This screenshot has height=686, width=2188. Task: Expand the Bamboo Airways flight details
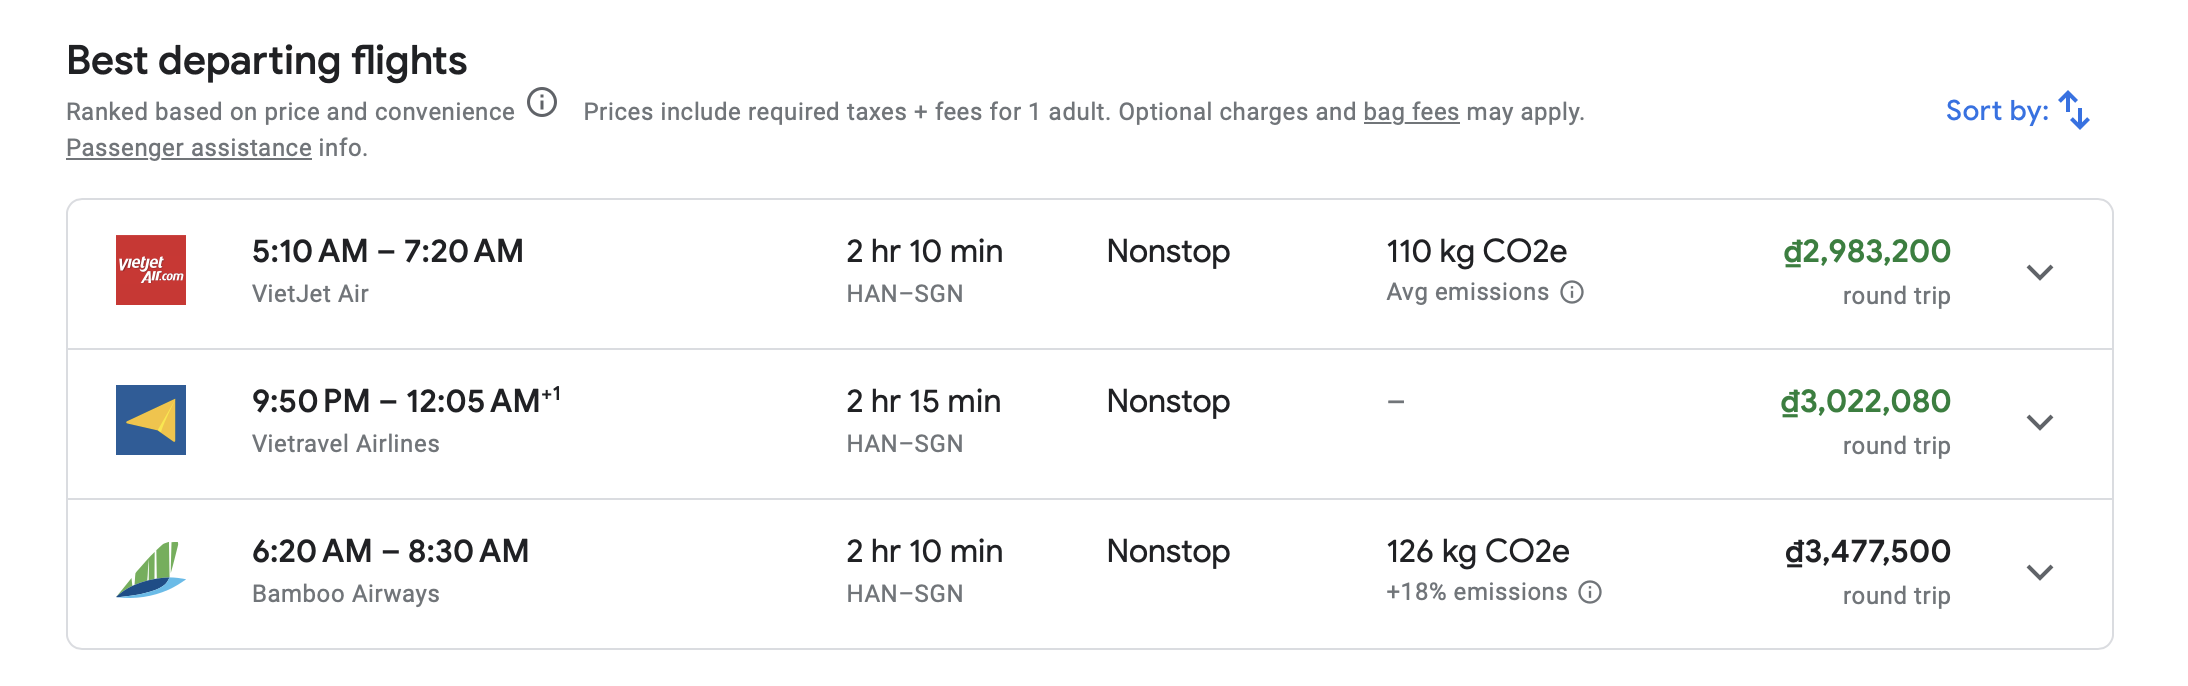[x=2039, y=572]
